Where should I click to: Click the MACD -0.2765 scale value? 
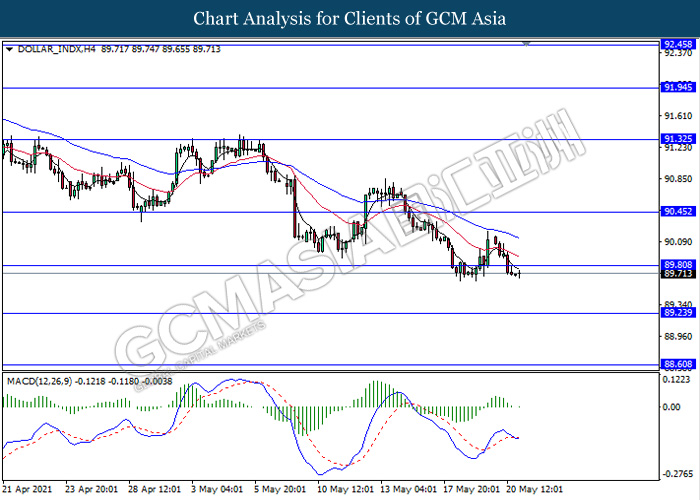pos(675,473)
